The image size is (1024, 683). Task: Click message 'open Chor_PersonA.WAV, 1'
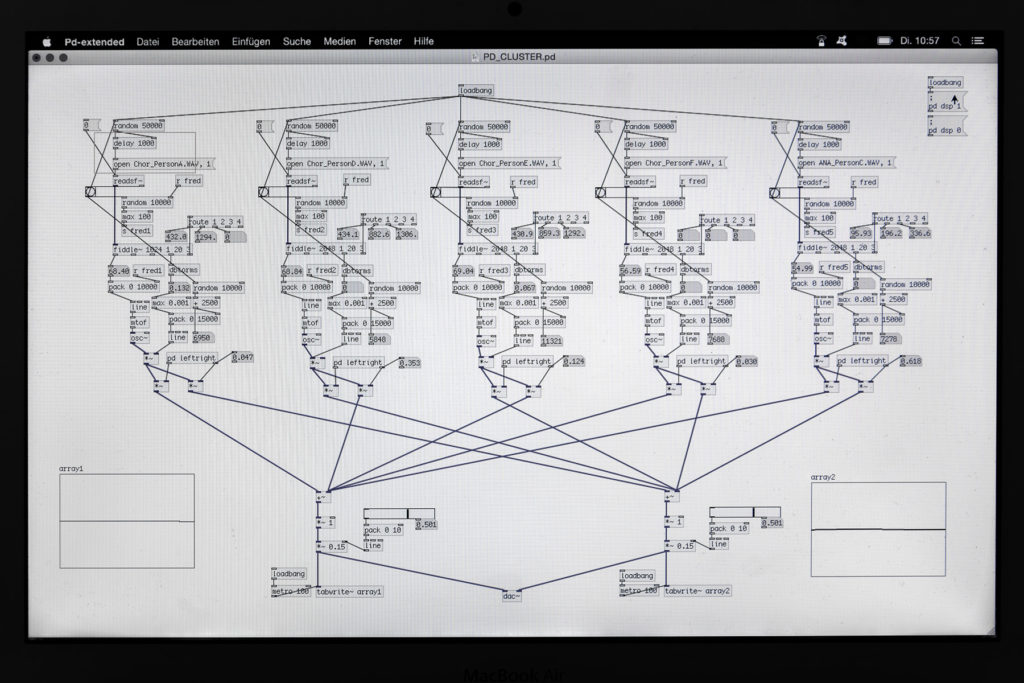pos(163,164)
